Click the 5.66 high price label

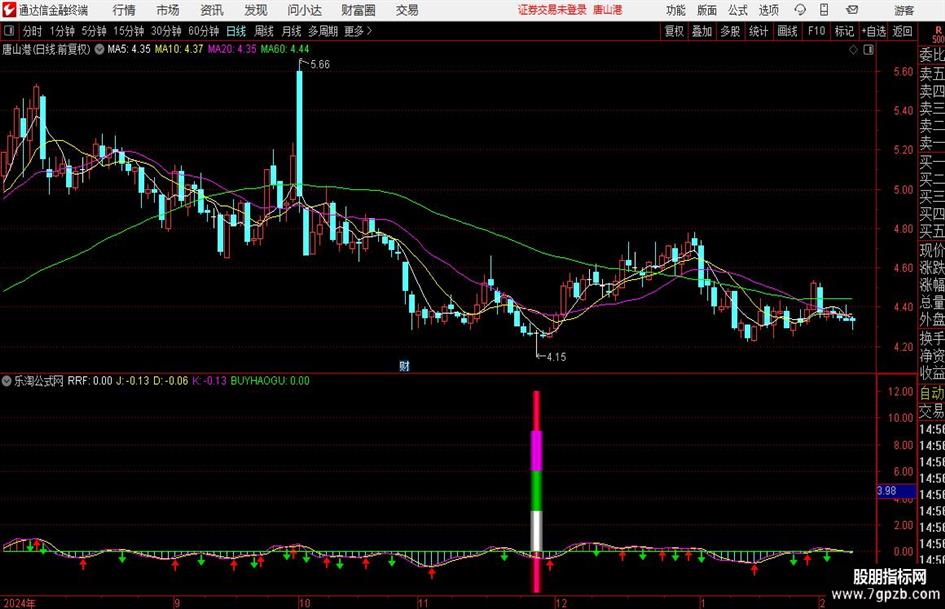(x=319, y=65)
